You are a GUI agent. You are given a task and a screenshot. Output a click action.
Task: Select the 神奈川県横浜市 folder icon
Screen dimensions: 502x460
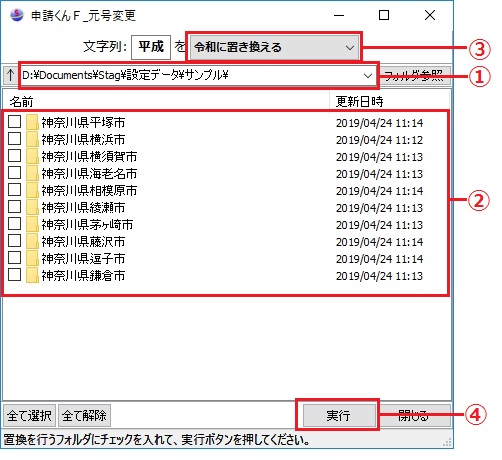point(32,139)
